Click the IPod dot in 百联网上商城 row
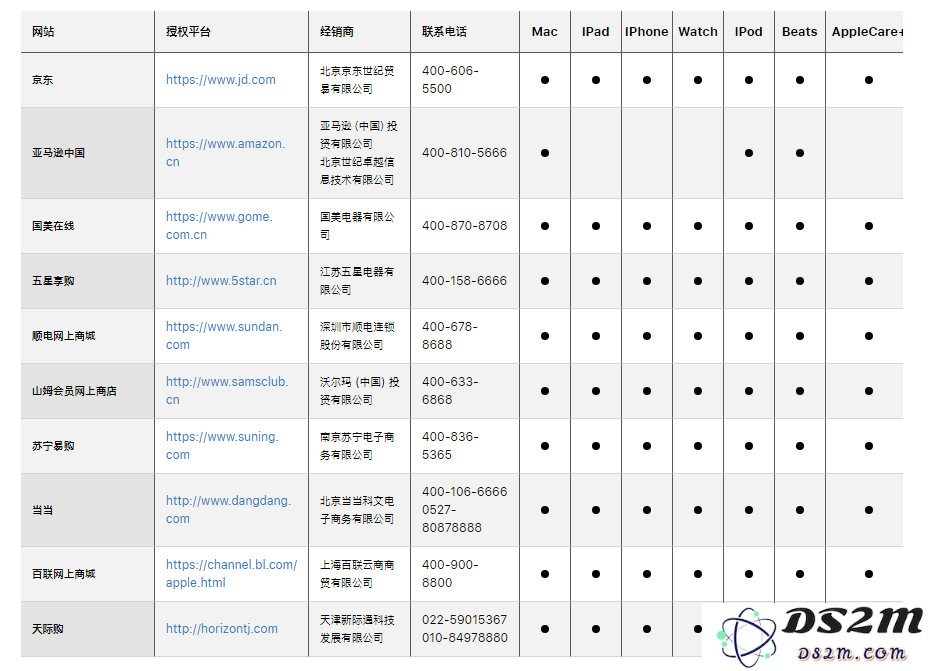The image size is (940, 671). 749,574
